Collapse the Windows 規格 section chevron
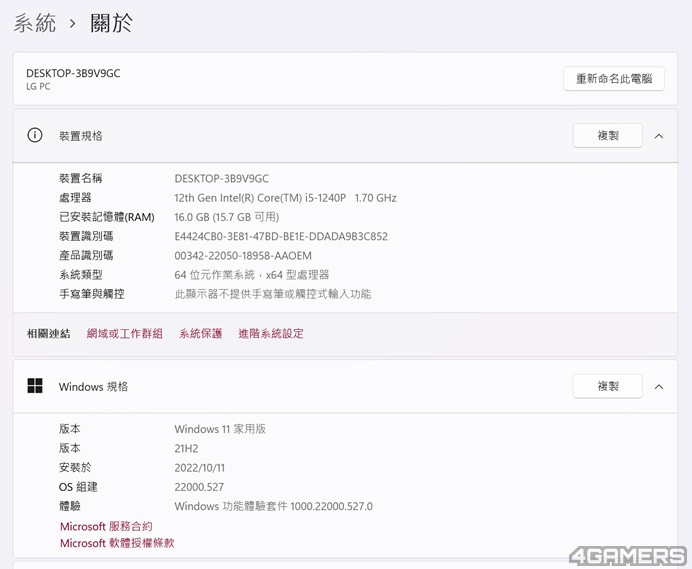Image resolution: width=692 pixels, height=569 pixels. click(659, 387)
